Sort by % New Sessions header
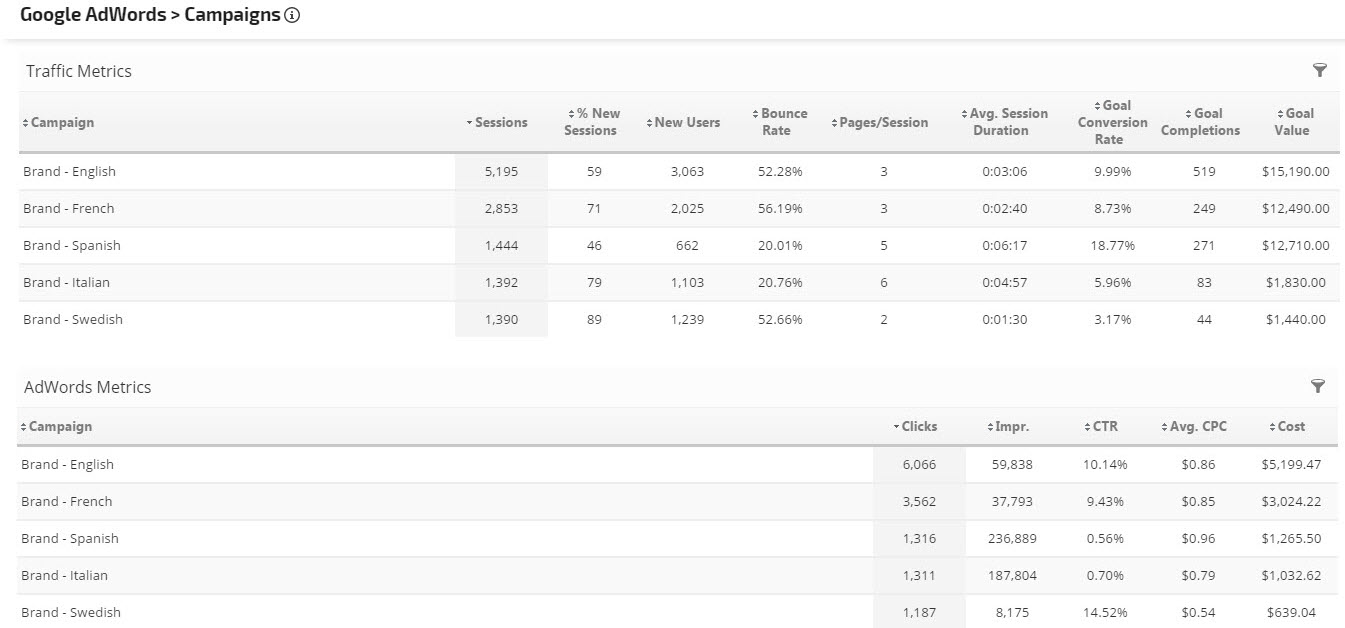Viewport: 1345px width, 628px height. click(x=592, y=122)
